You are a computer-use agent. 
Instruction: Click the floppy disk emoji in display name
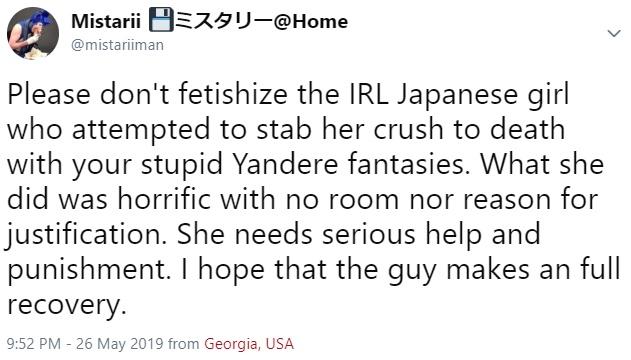tap(161, 21)
